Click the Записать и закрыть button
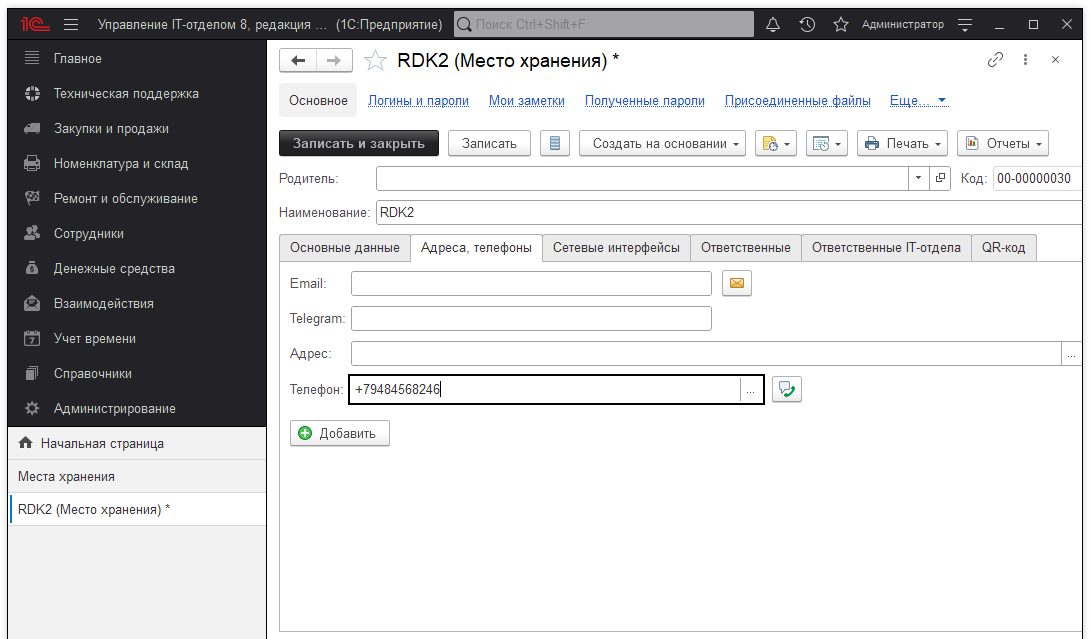Screen dimensions: 1090x639 (359, 143)
